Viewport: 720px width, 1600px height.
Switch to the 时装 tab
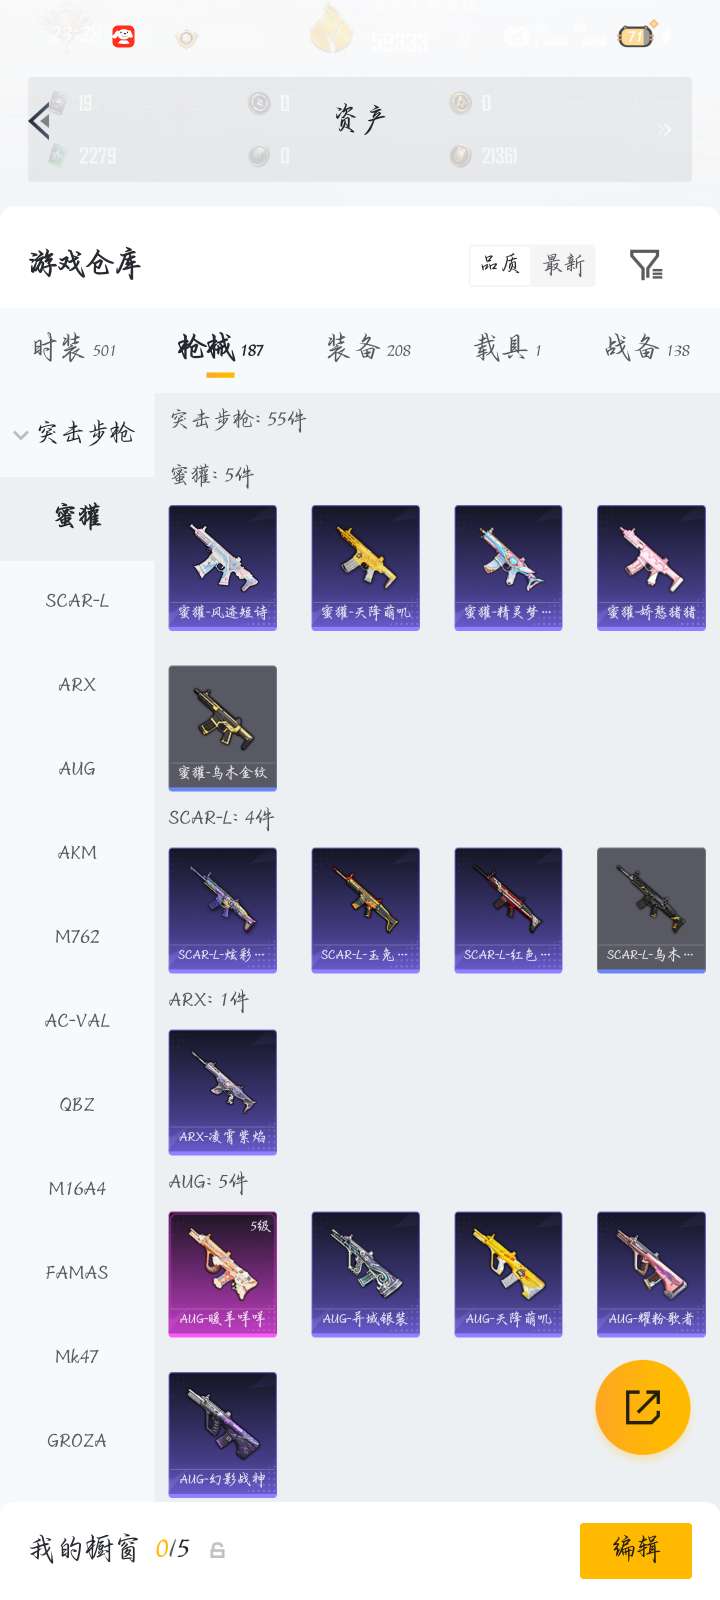pyautogui.click(x=74, y=348)
